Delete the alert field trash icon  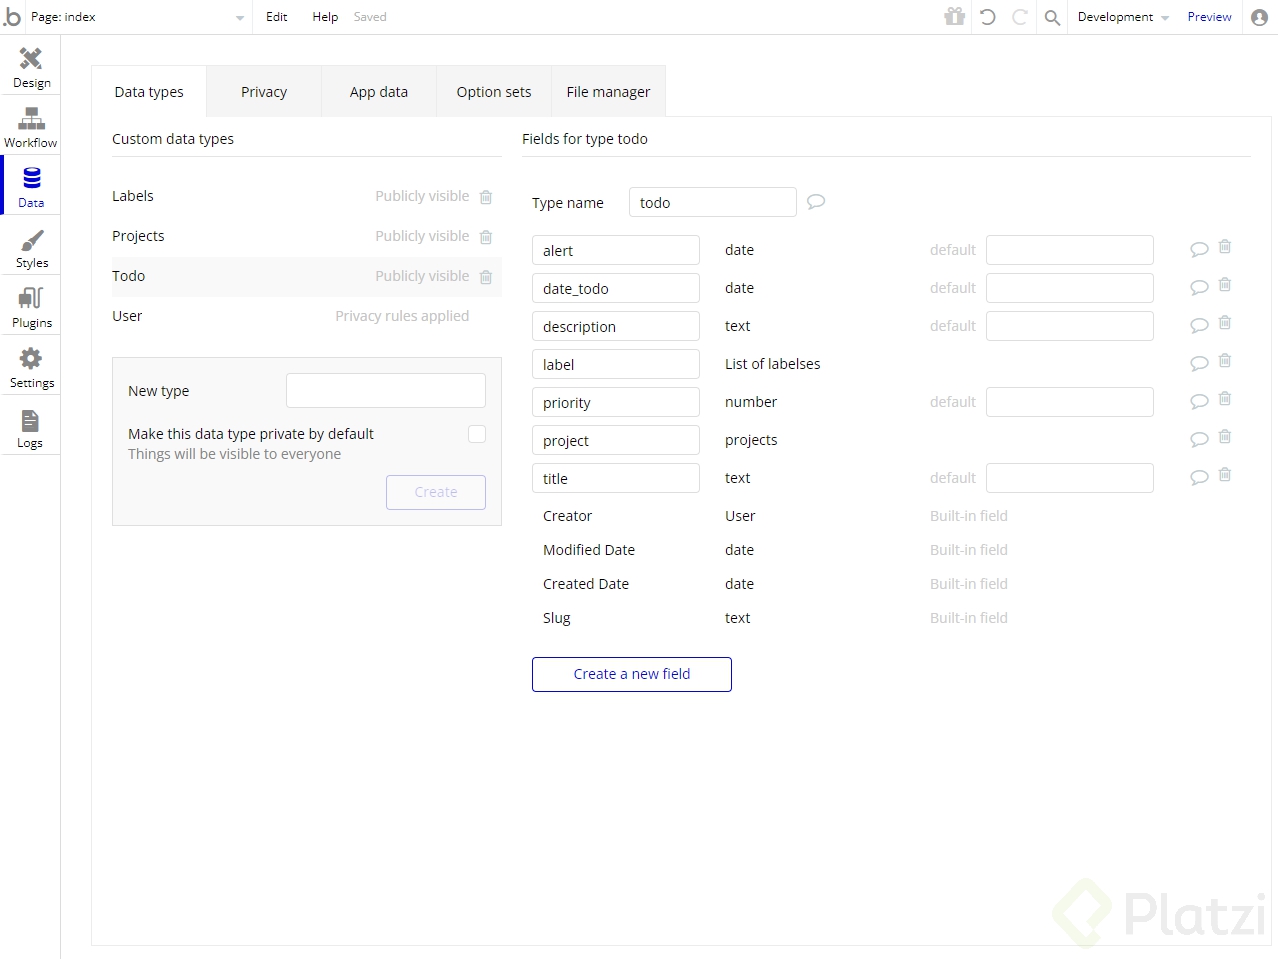click(1225, 247)
